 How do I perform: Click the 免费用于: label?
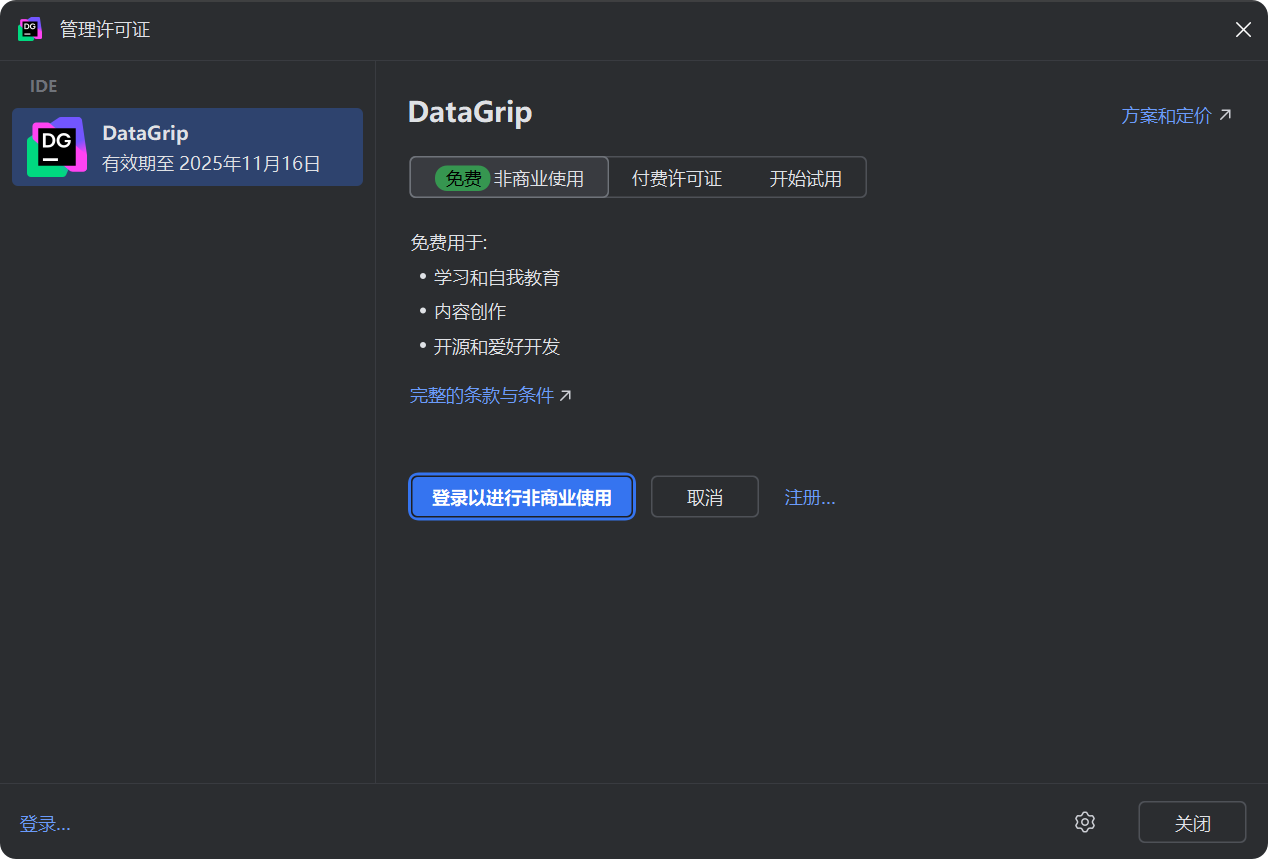click(x=449, y=243)
